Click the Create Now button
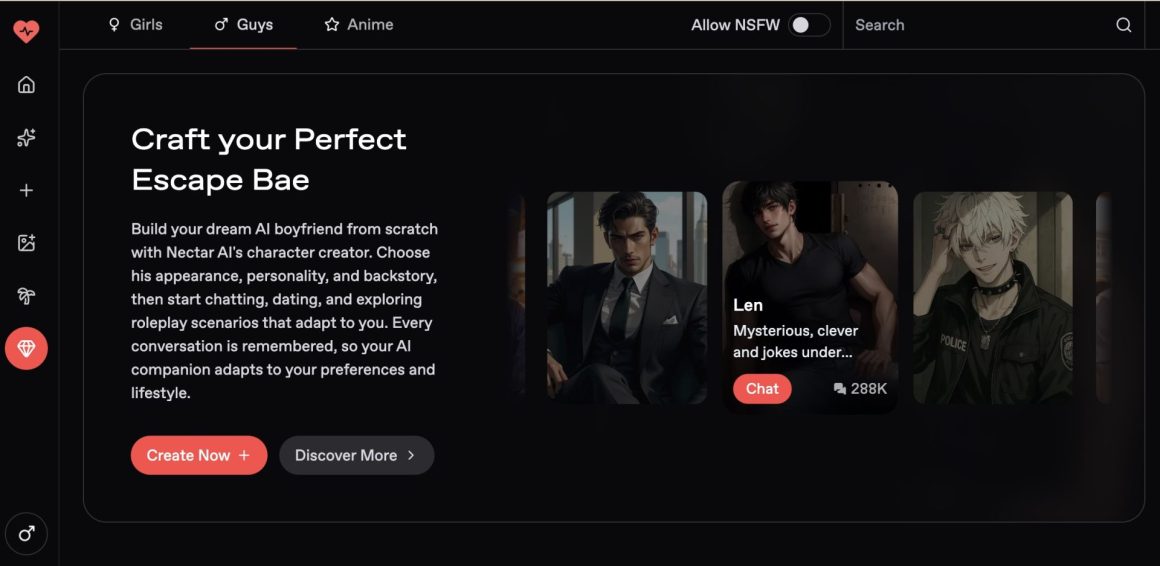Viewport: 1160px width, 566px height. (x=199, y=455)
